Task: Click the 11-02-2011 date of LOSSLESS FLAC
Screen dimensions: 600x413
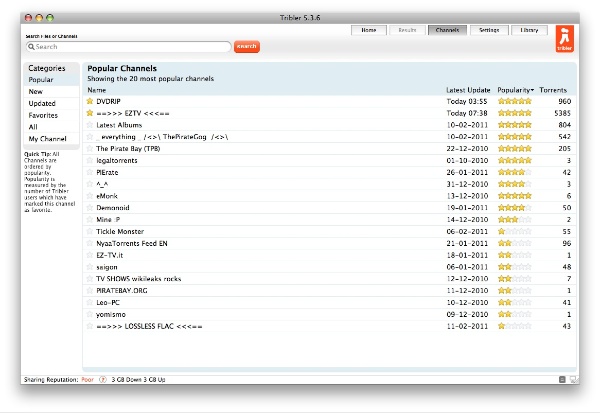Action: pos(467,326)
